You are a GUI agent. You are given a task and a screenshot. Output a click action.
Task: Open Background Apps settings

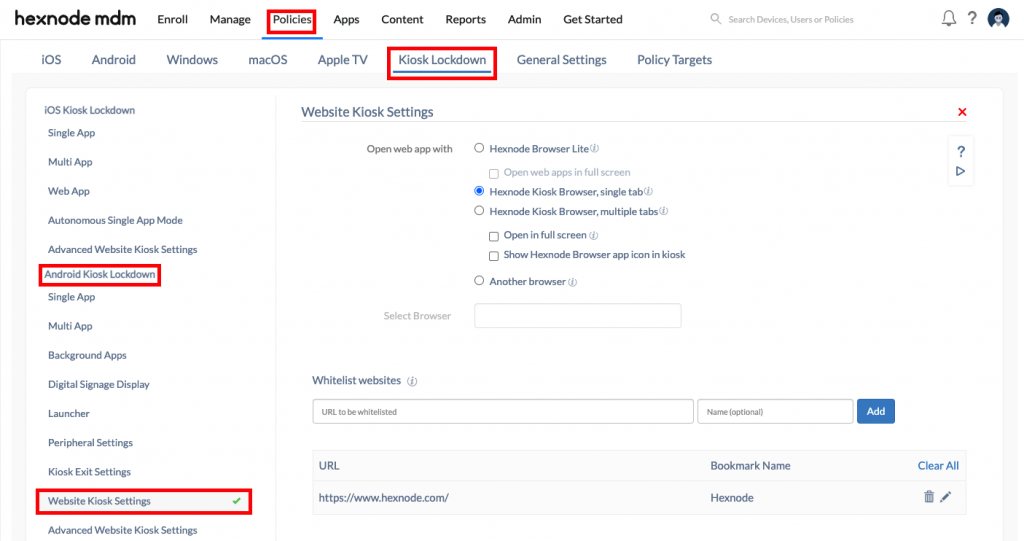tap(87, 355)
